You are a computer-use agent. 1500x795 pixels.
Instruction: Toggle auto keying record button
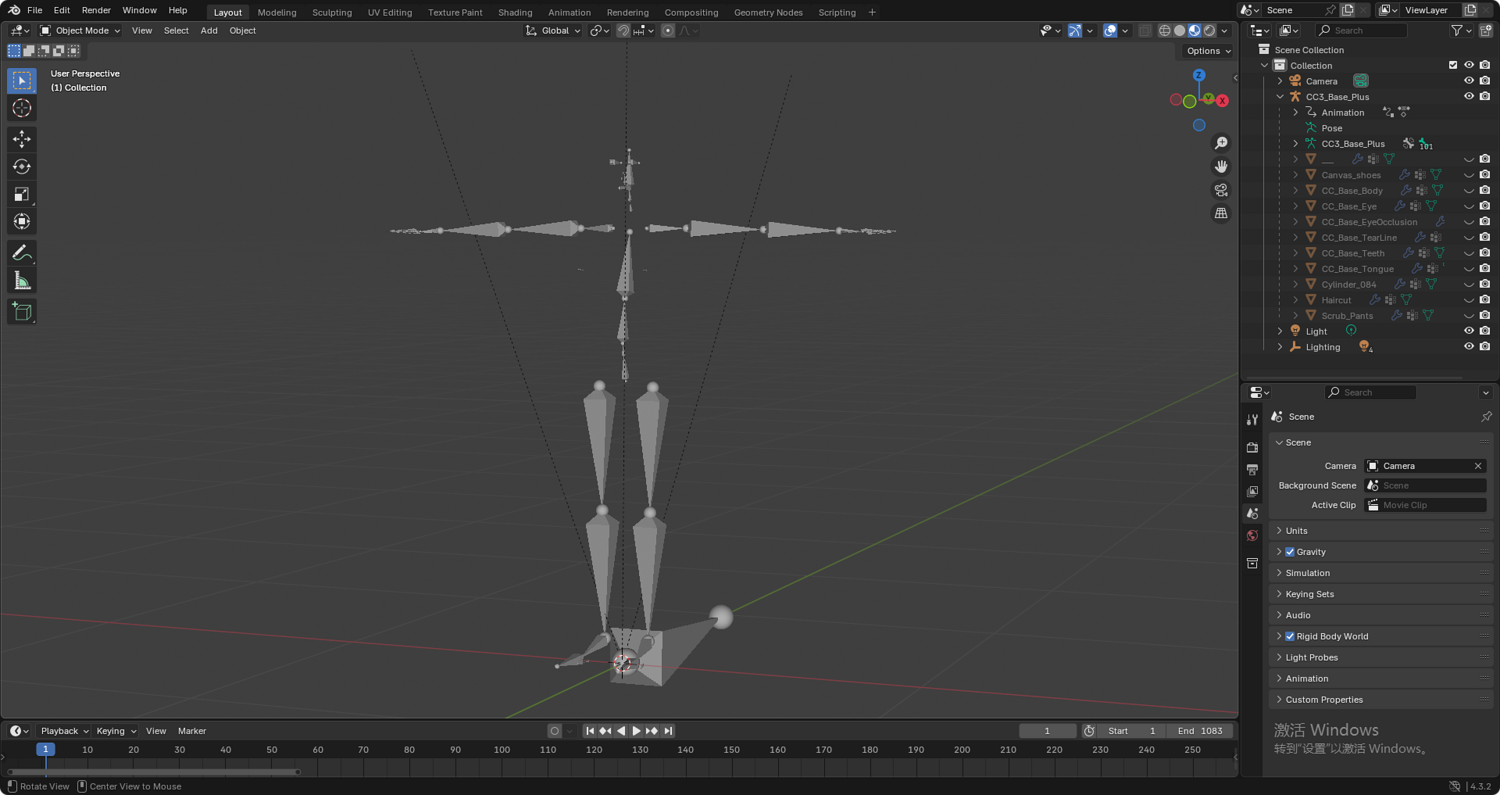pyautogui.click(x=555, y=731)
